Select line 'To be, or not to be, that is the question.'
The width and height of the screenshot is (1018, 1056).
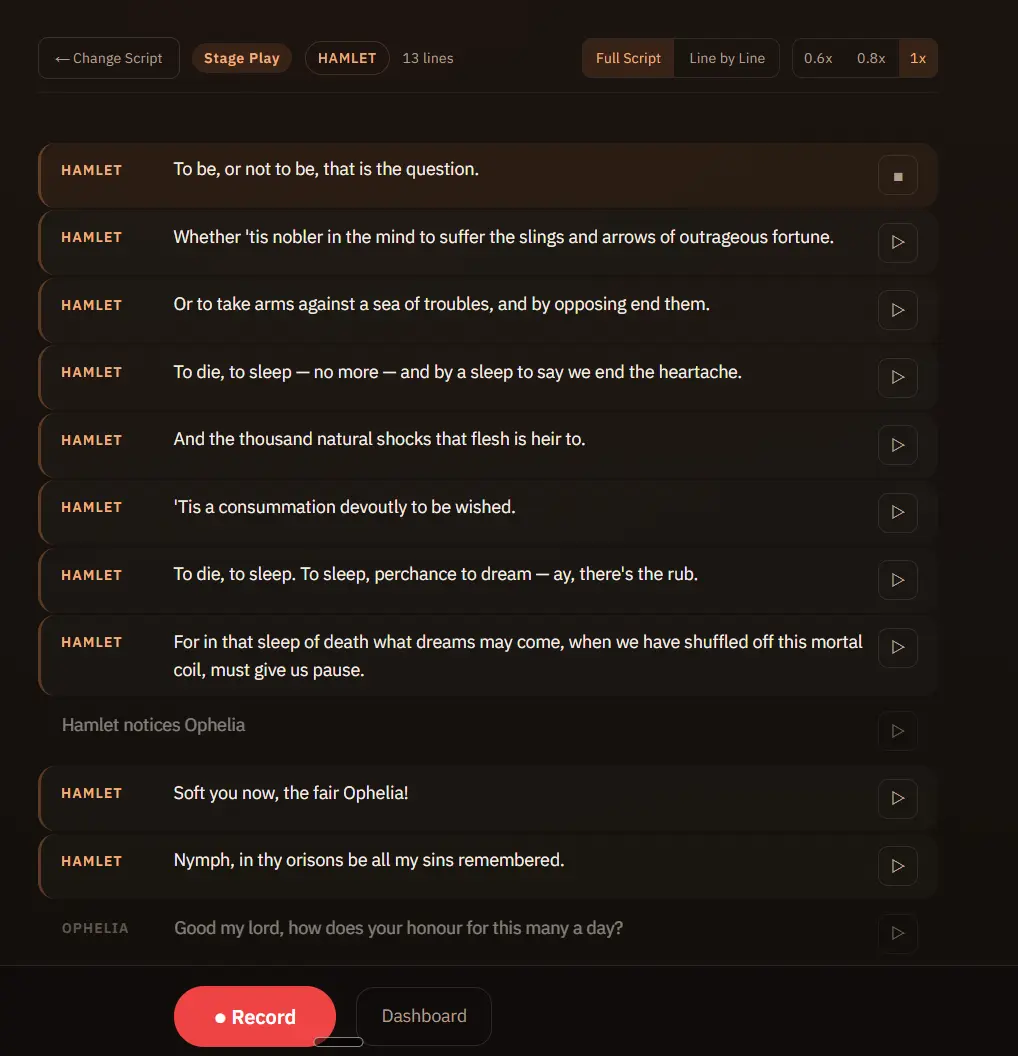[x=488, y=175]
